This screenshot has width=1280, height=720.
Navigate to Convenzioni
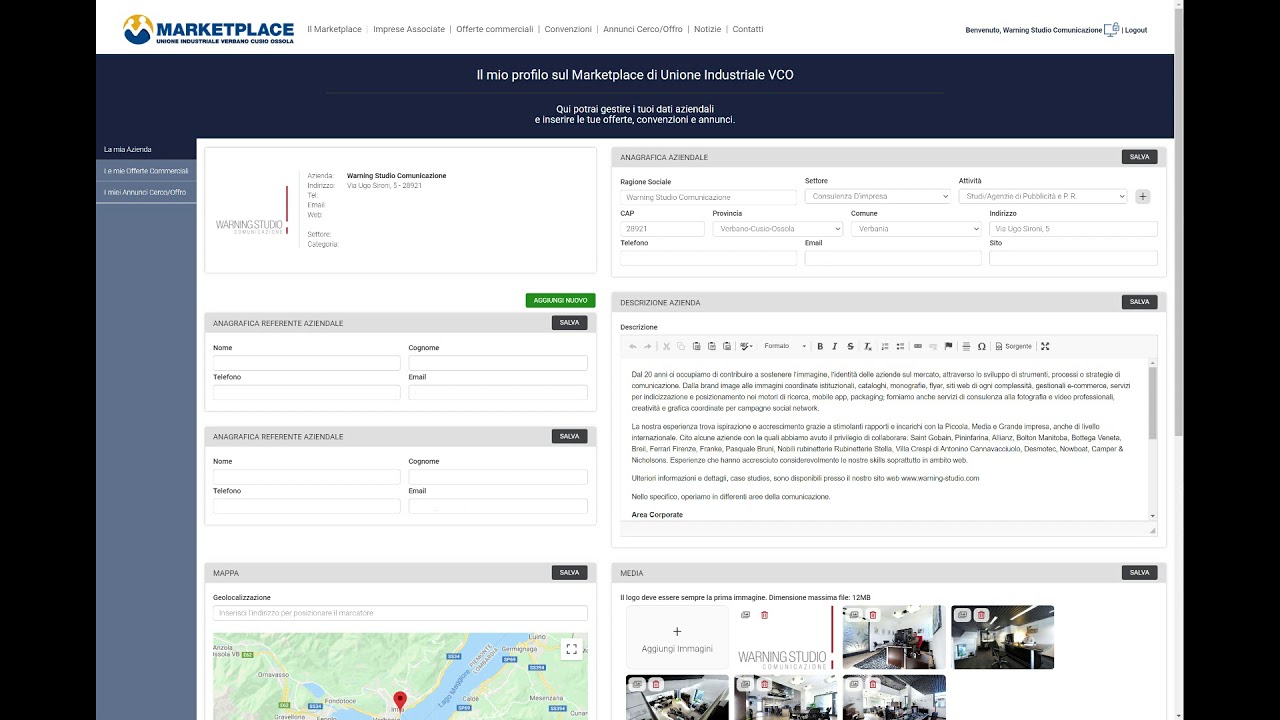point(568,30)
